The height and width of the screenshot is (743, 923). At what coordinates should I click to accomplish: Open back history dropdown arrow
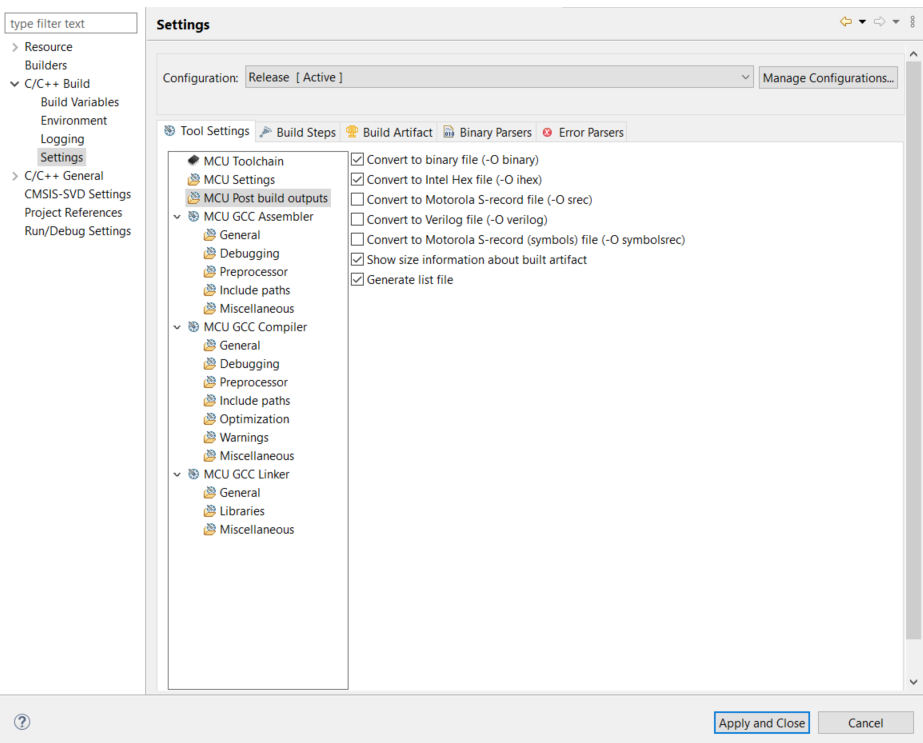click(x=862, y=22)
